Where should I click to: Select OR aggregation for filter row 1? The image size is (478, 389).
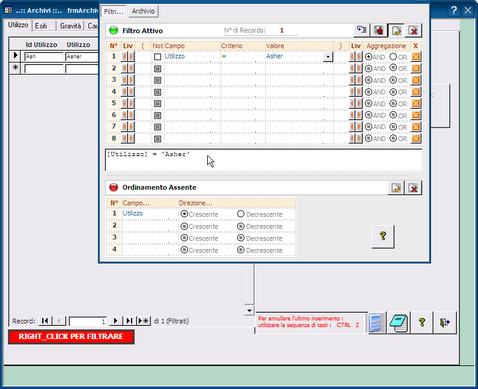393,57
